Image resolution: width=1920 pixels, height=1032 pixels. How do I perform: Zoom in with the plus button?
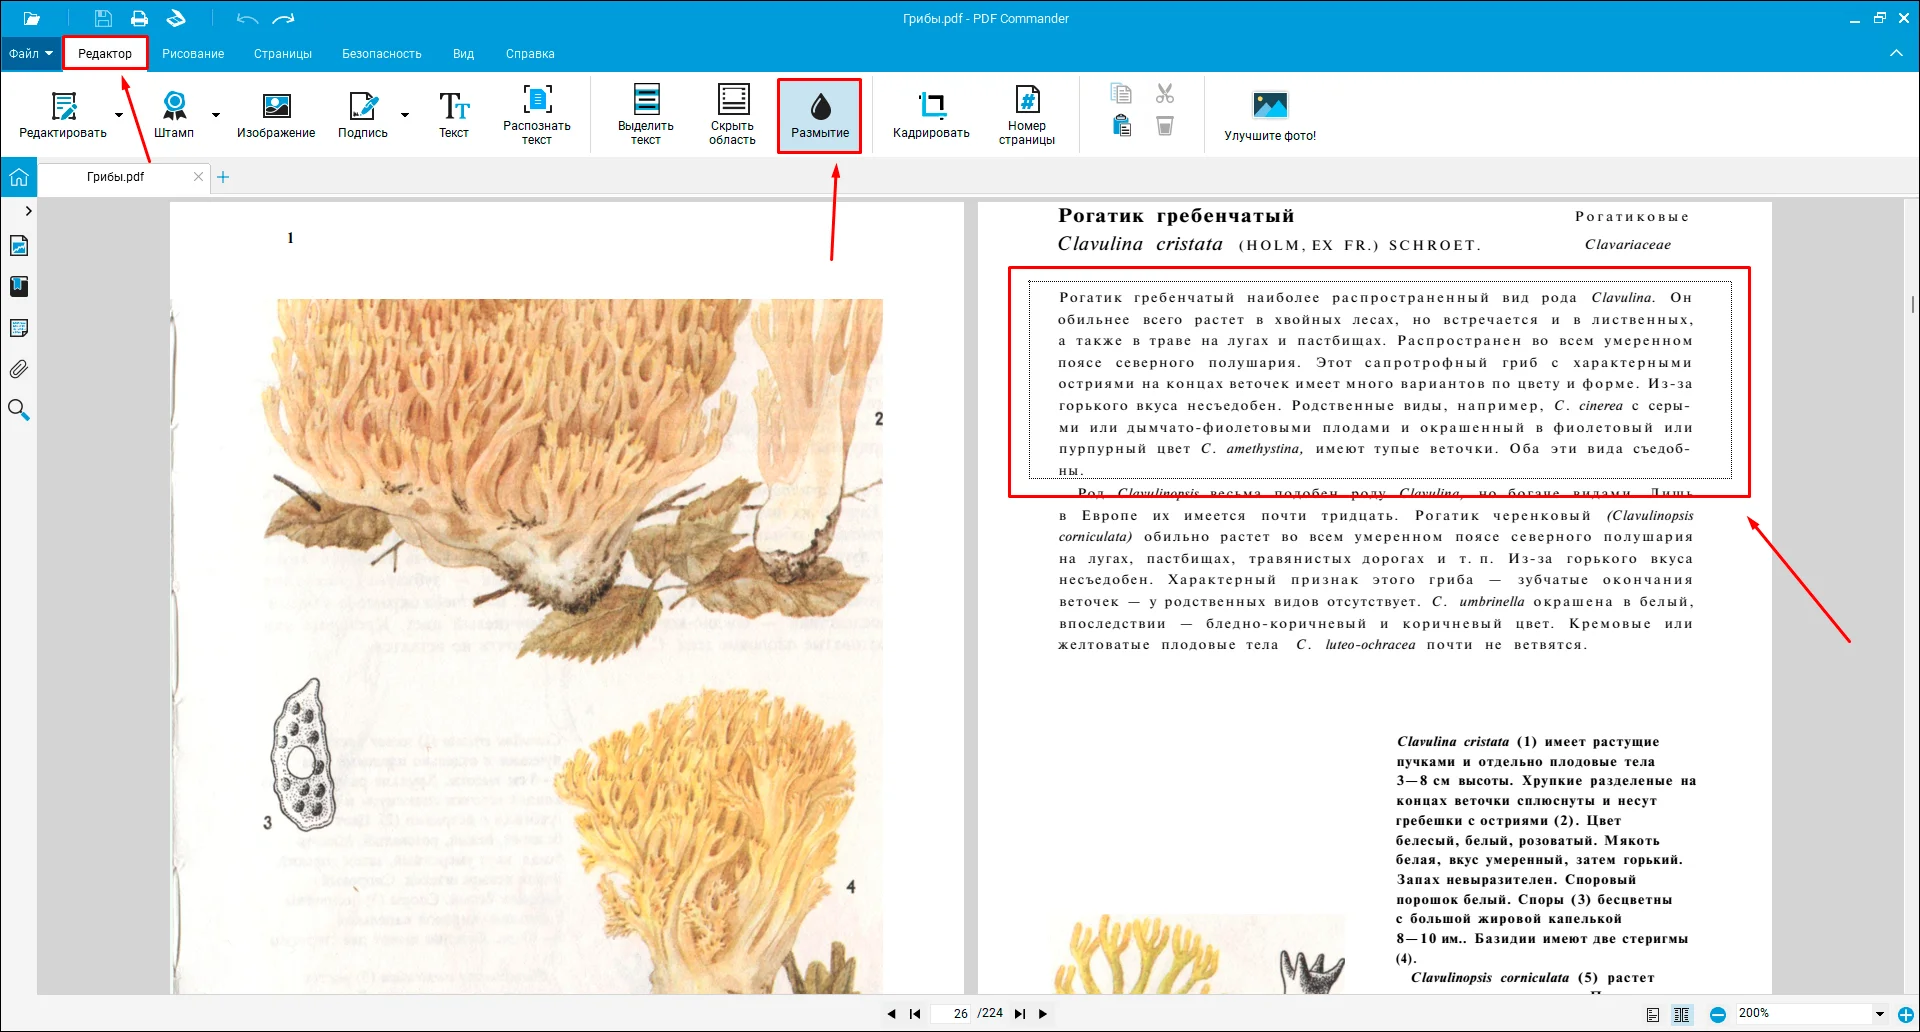tap(1906, 1014)
